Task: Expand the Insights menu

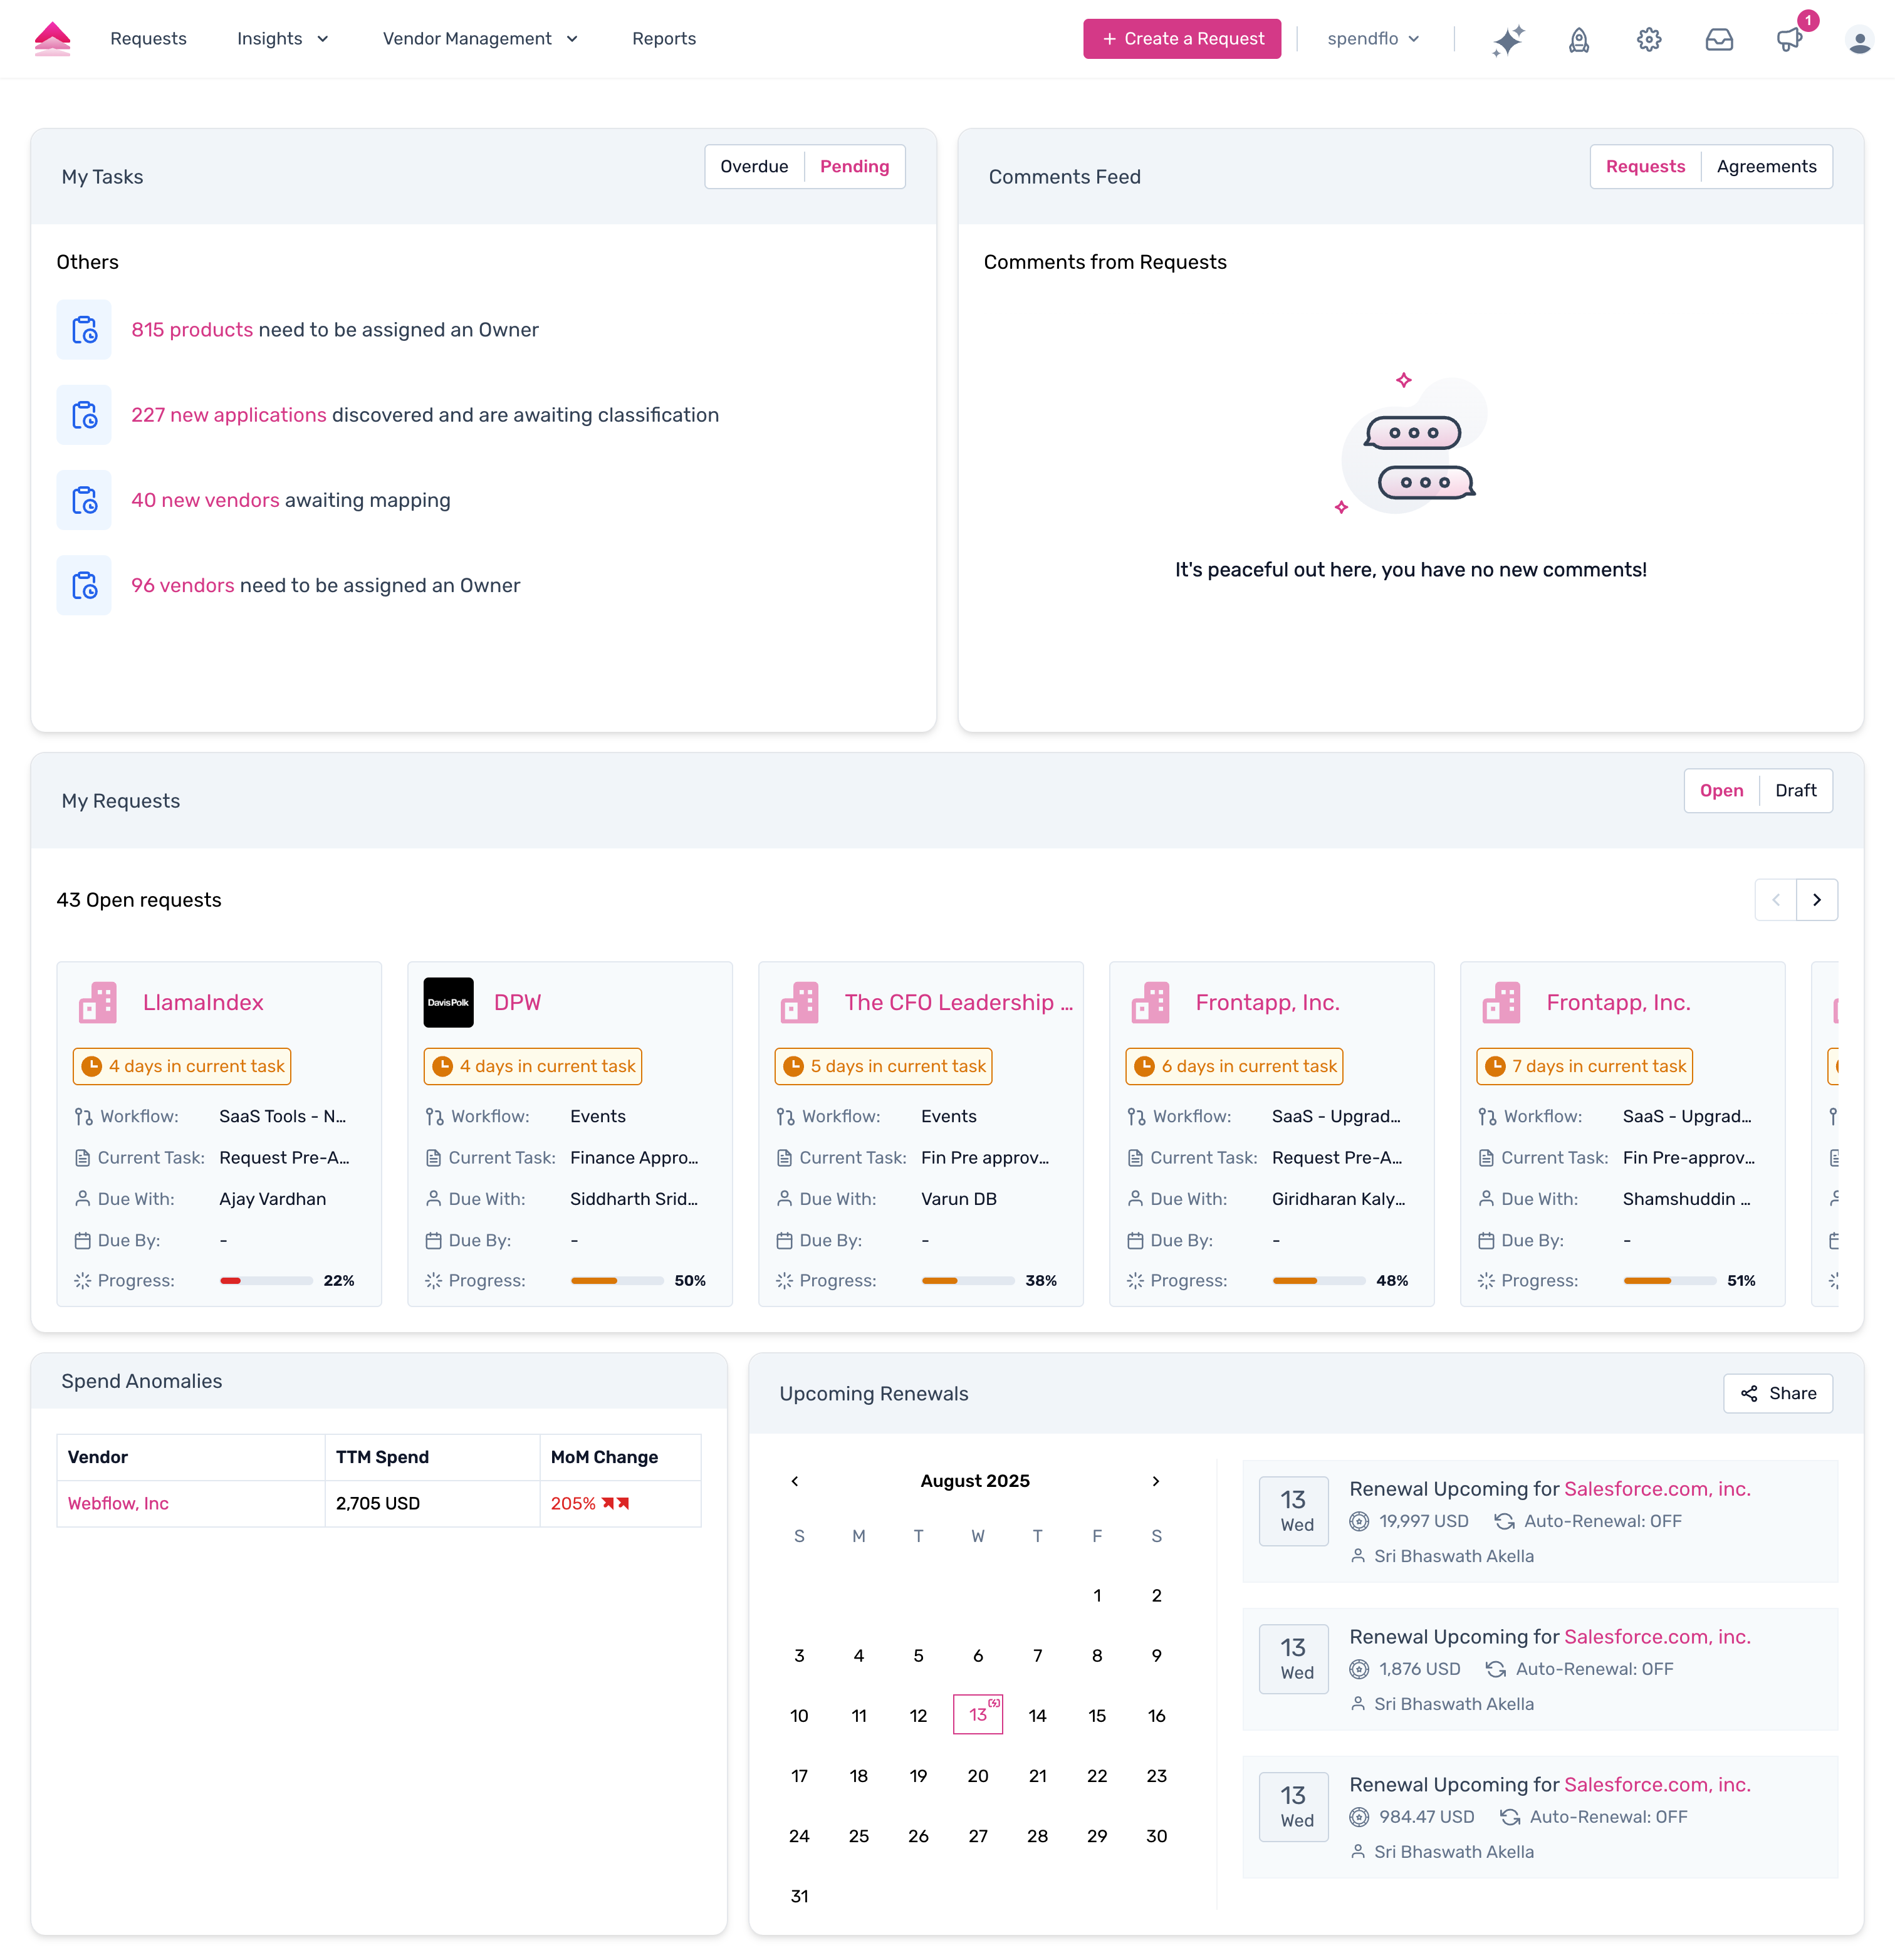Action: [x=283, y=39]
